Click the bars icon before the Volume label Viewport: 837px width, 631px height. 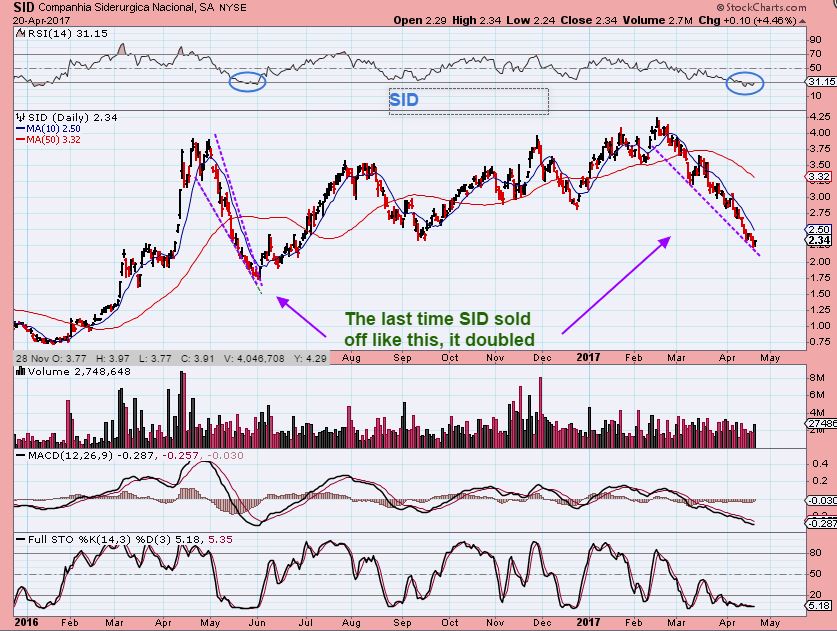[21, 372]
